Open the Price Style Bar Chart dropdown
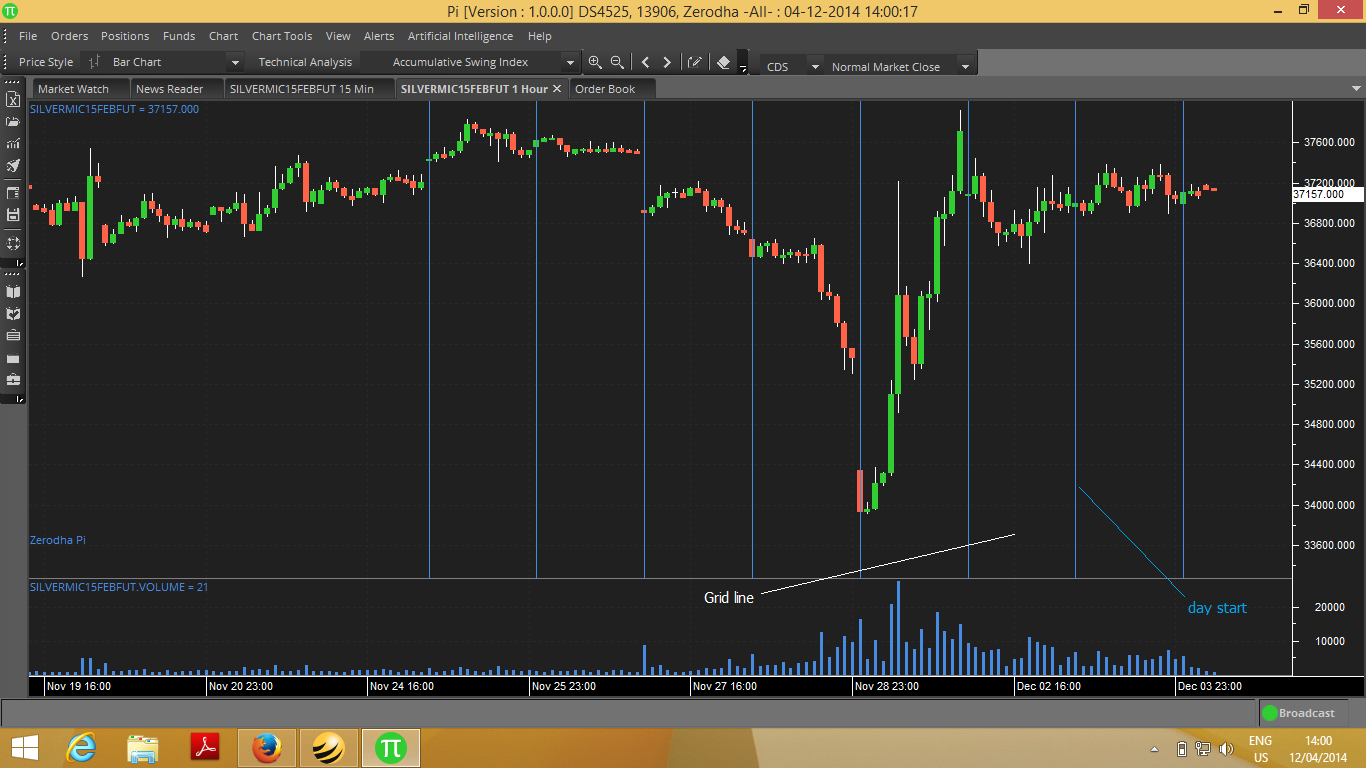Image resolution: width=1366 pixels, height=768 pixels. click(x=234, y=62)
